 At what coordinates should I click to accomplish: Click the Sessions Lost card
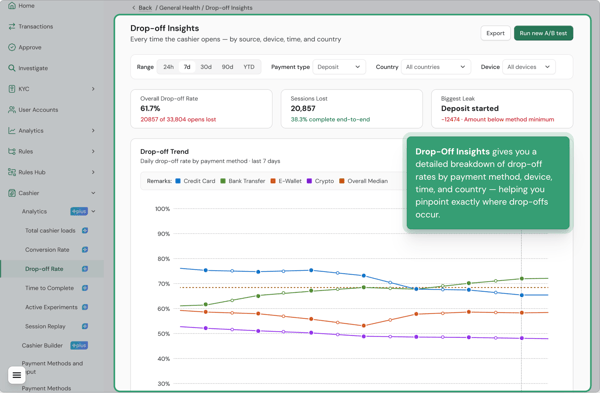[352, 109]
